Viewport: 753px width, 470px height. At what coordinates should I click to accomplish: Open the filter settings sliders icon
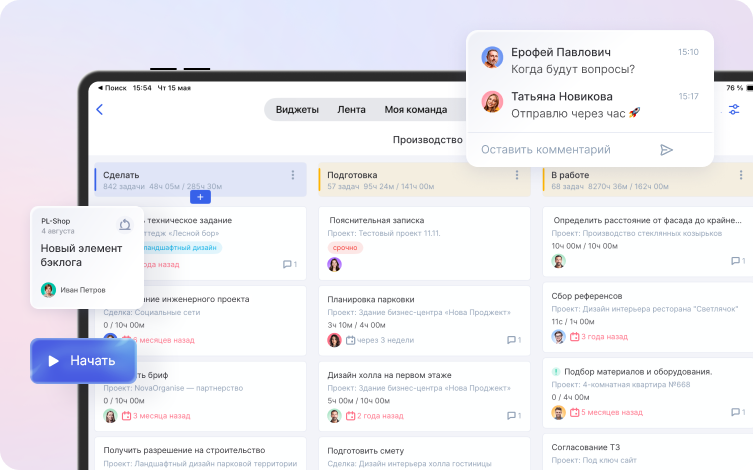734,109
